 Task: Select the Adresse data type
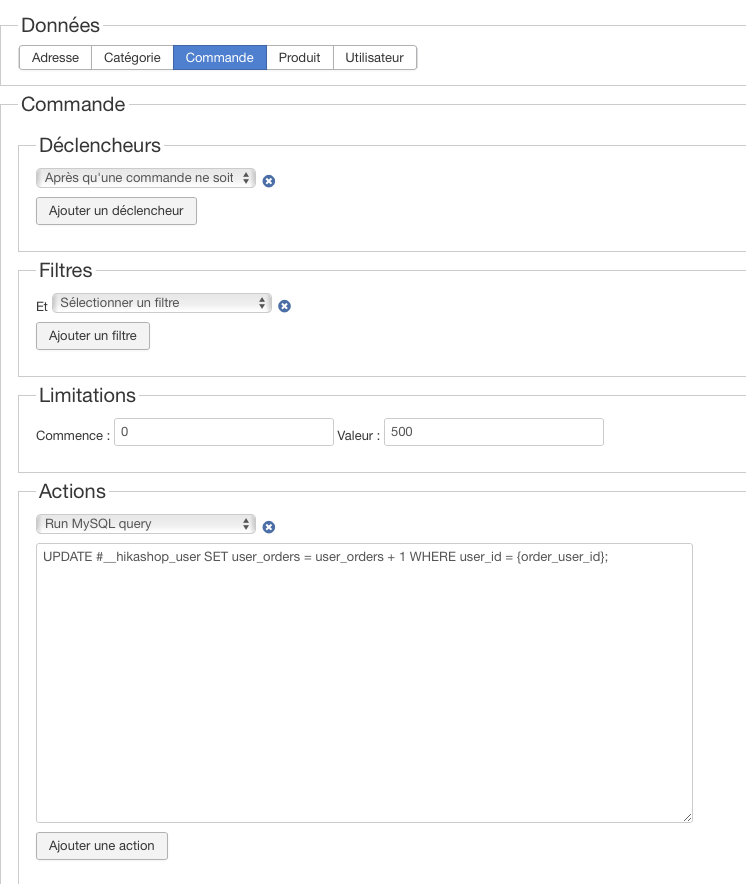coord(55,58)
